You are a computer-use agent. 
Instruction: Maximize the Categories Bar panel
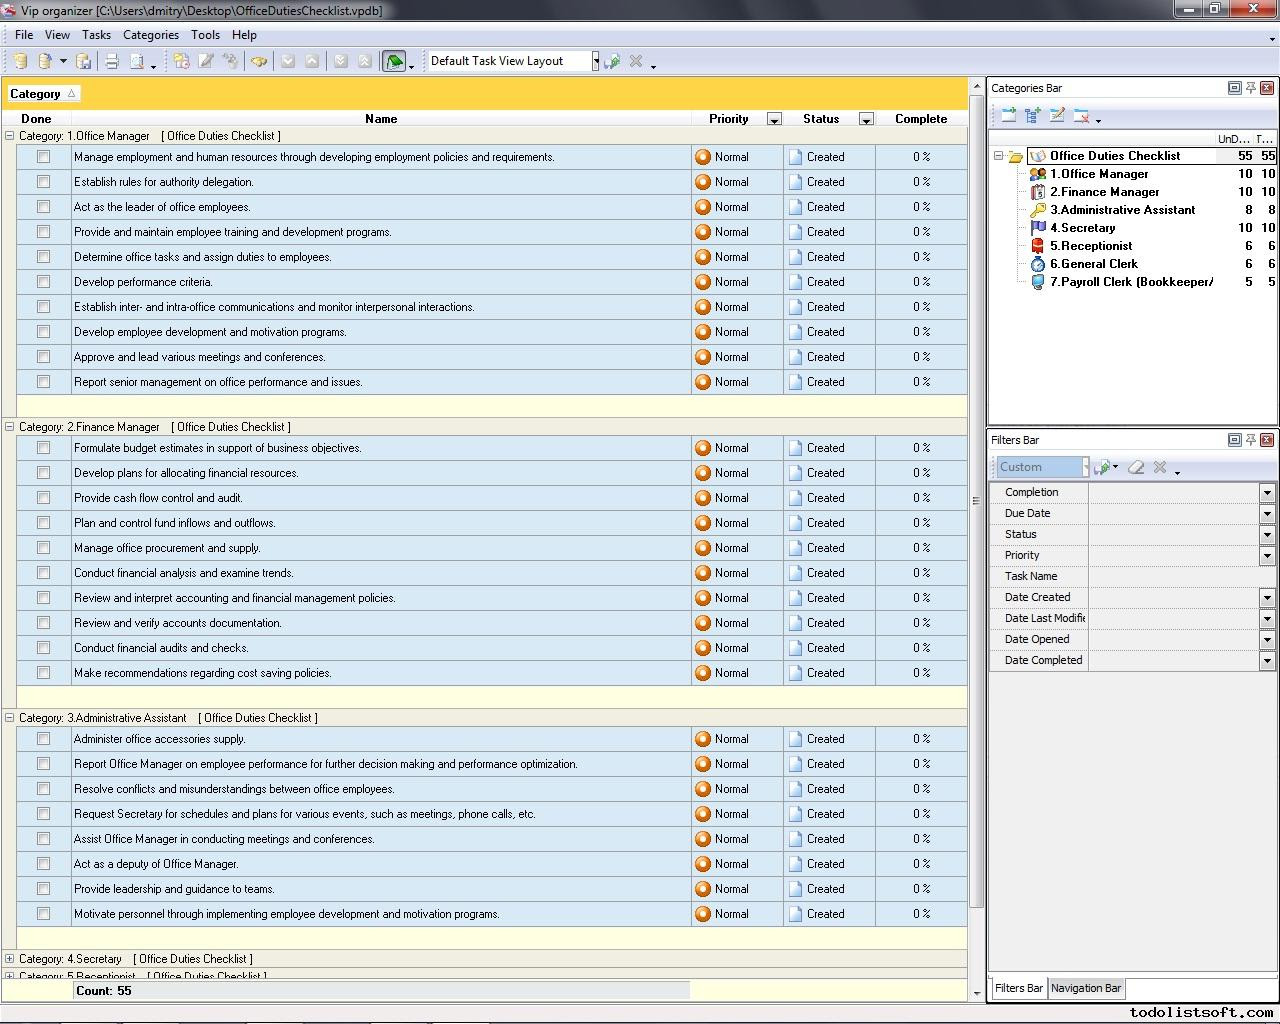click(x=1234, y=88)
